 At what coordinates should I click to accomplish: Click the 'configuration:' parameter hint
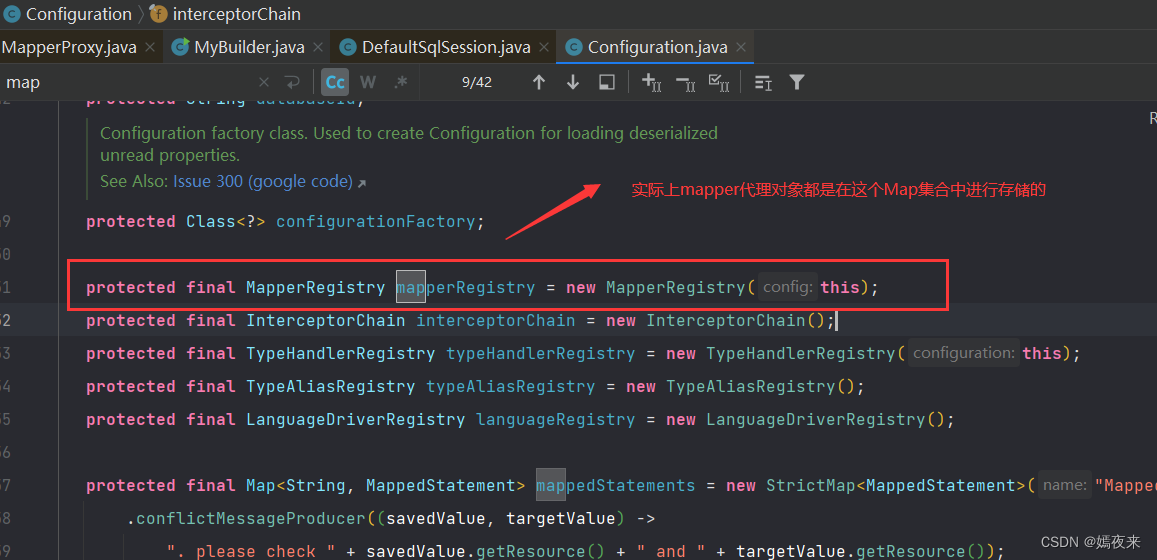click(963, 353)
